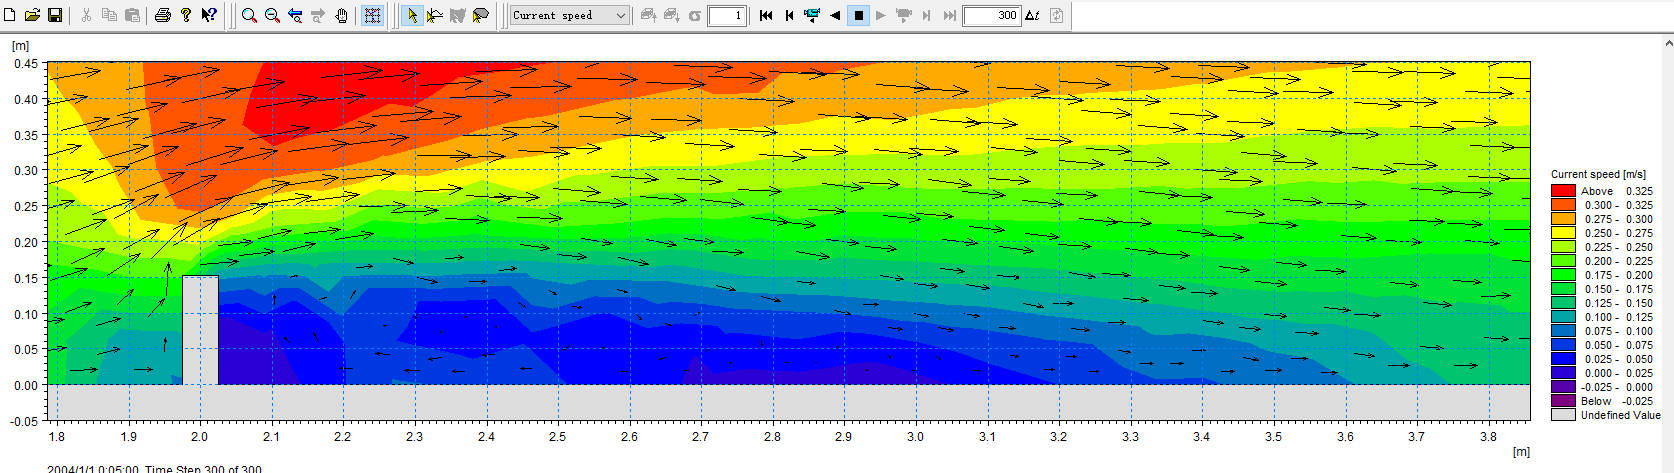This screenshot has height=473, width=1674.
Task: Select the Zoom In magnifier
Action: click(x=249, y=15)
